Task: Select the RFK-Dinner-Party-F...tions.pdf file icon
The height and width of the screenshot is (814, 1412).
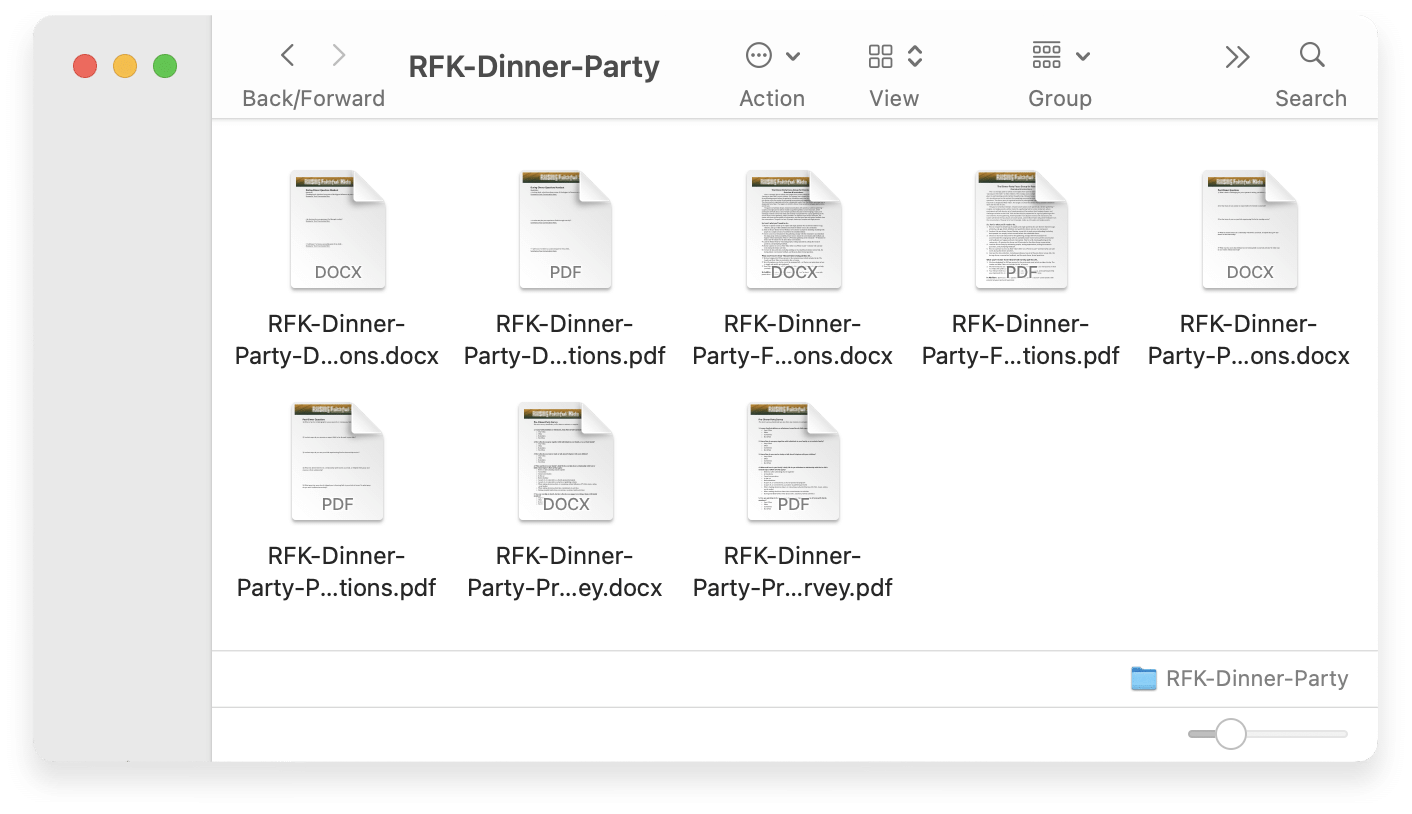Action: click(1022, 230)
